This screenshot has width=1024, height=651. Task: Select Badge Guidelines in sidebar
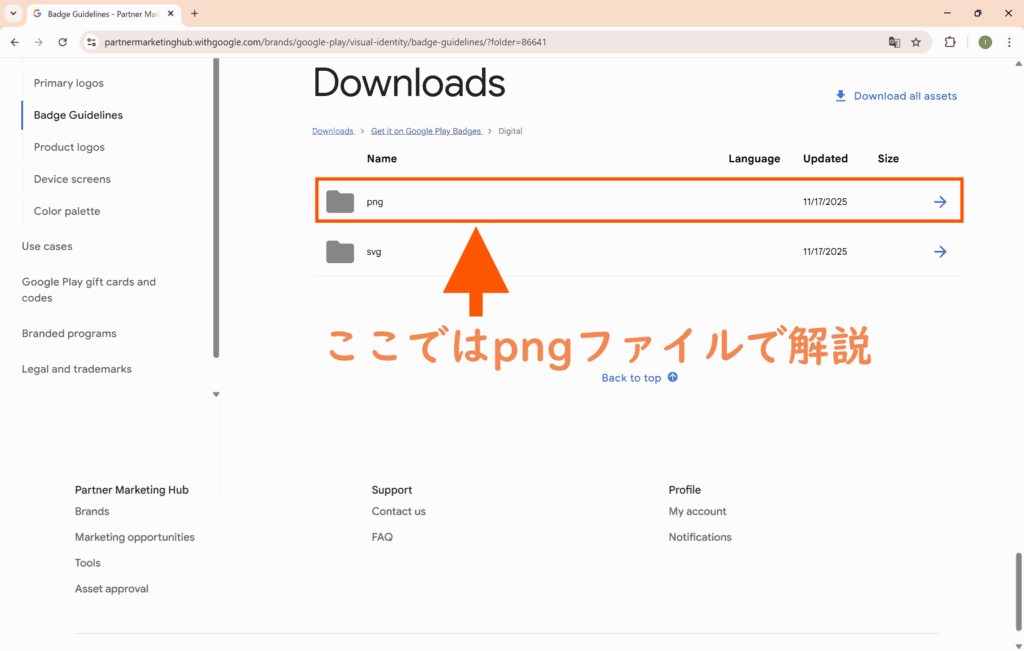(78, 115)
